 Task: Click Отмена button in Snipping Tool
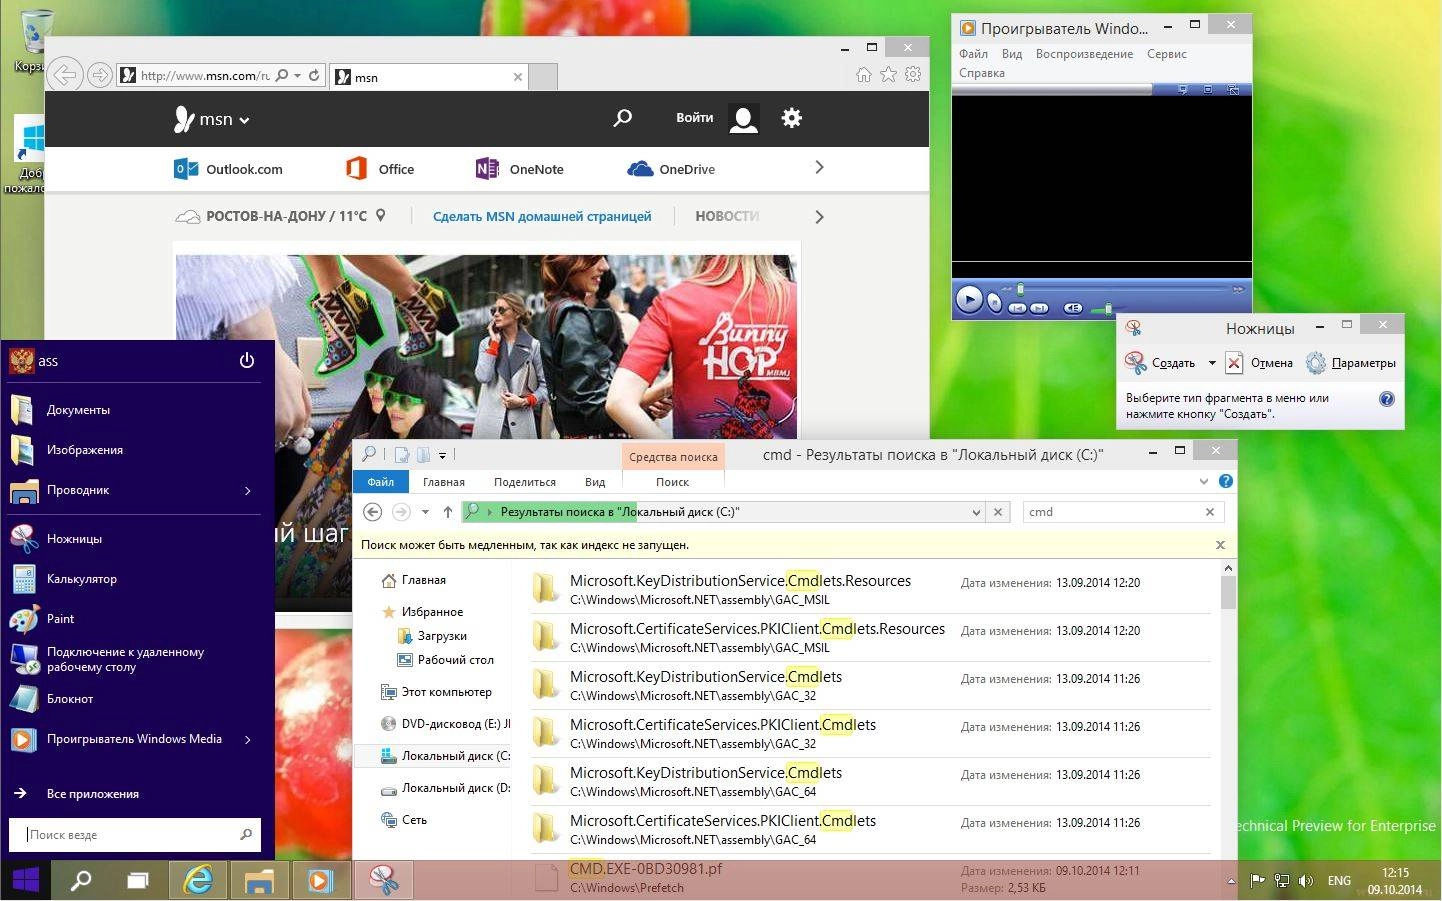(x=1260, y=363)
